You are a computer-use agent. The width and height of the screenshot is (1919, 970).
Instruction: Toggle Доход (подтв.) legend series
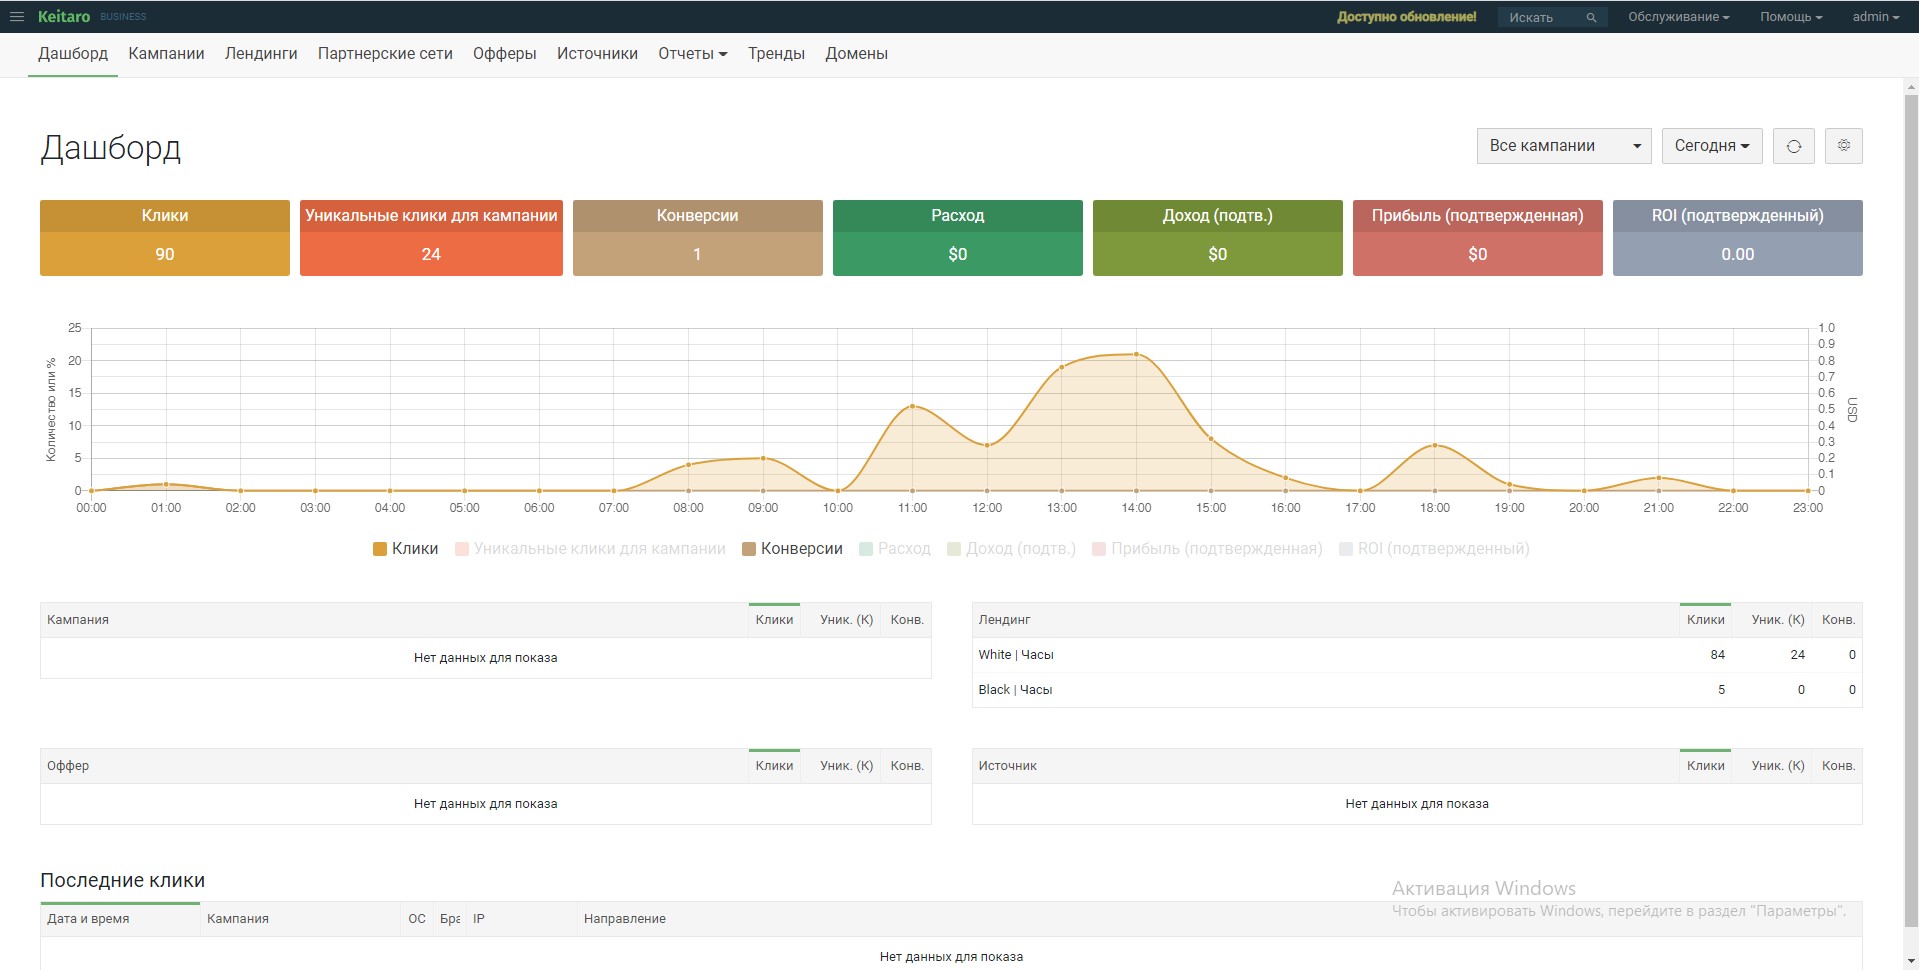coord(1011,549)
